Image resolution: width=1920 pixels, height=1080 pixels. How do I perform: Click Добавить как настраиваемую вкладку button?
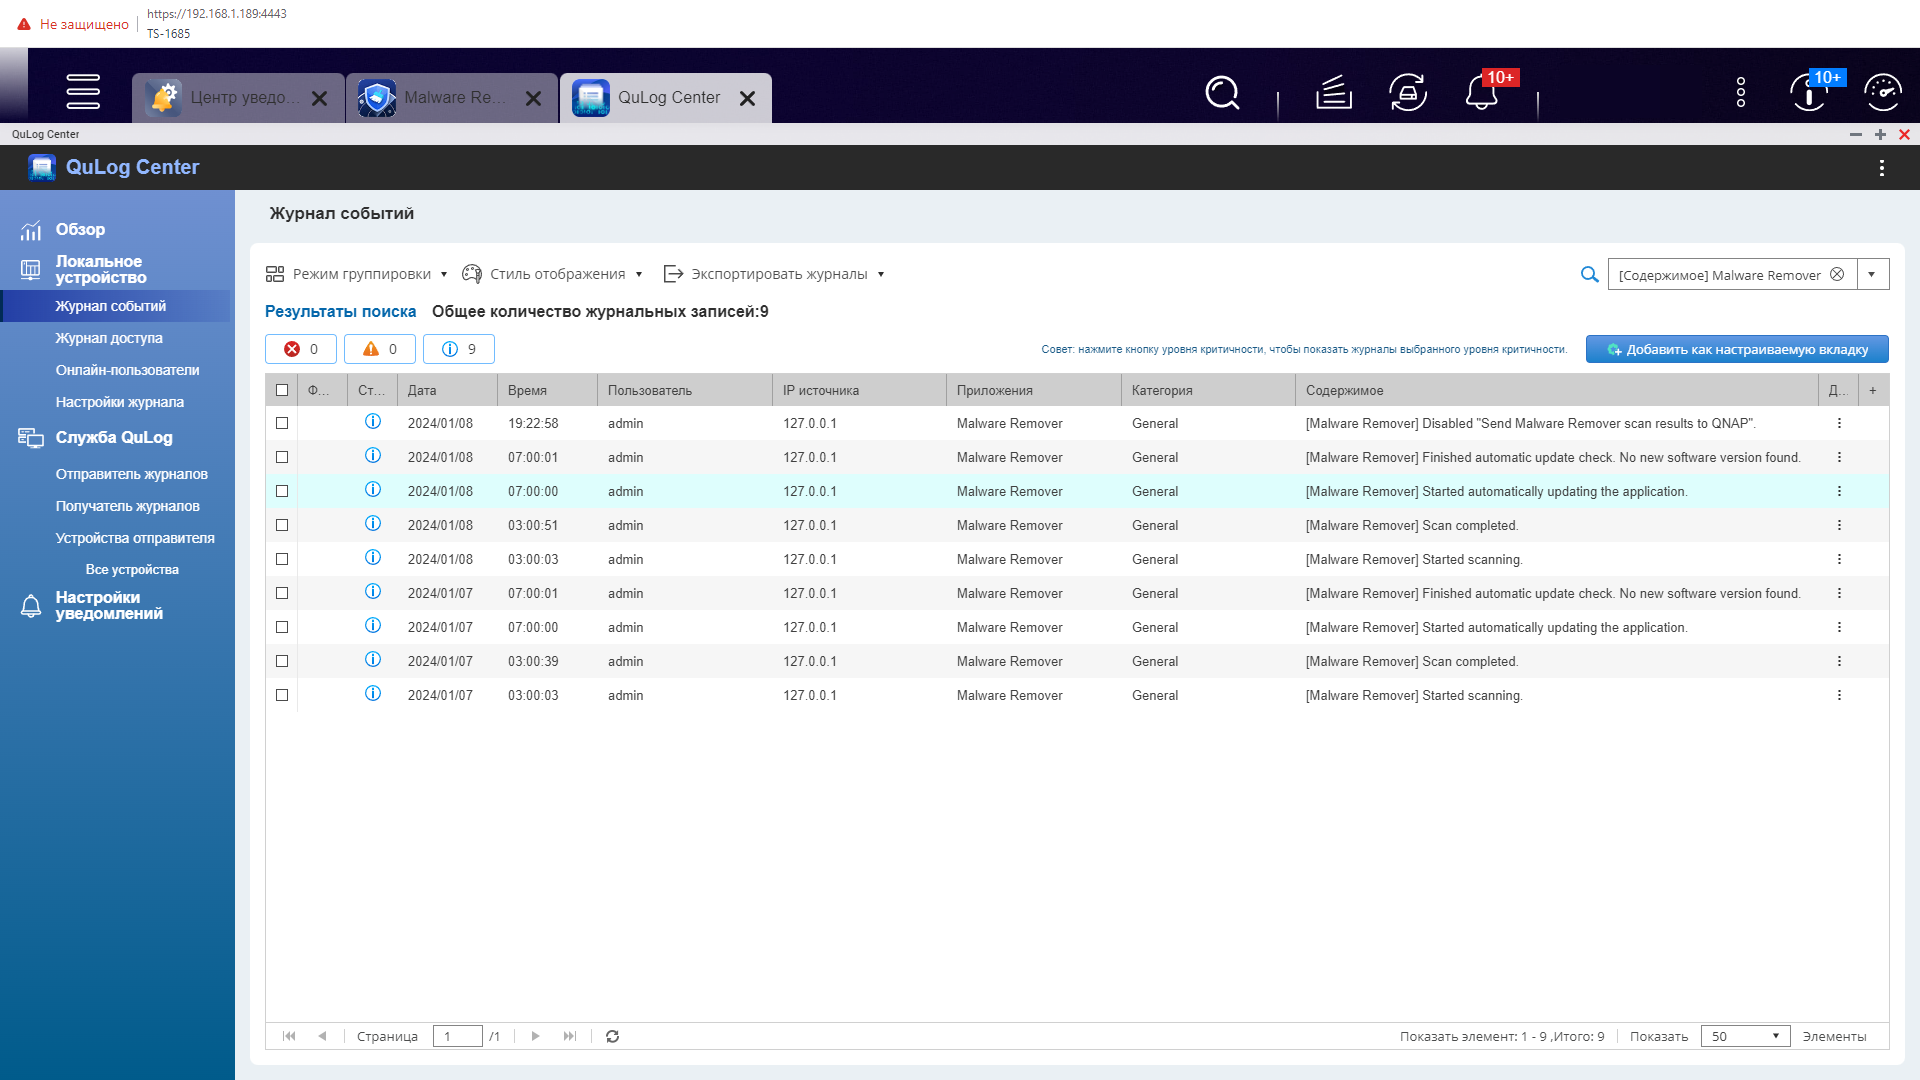pyautogui.click(x=1737, y=350)
